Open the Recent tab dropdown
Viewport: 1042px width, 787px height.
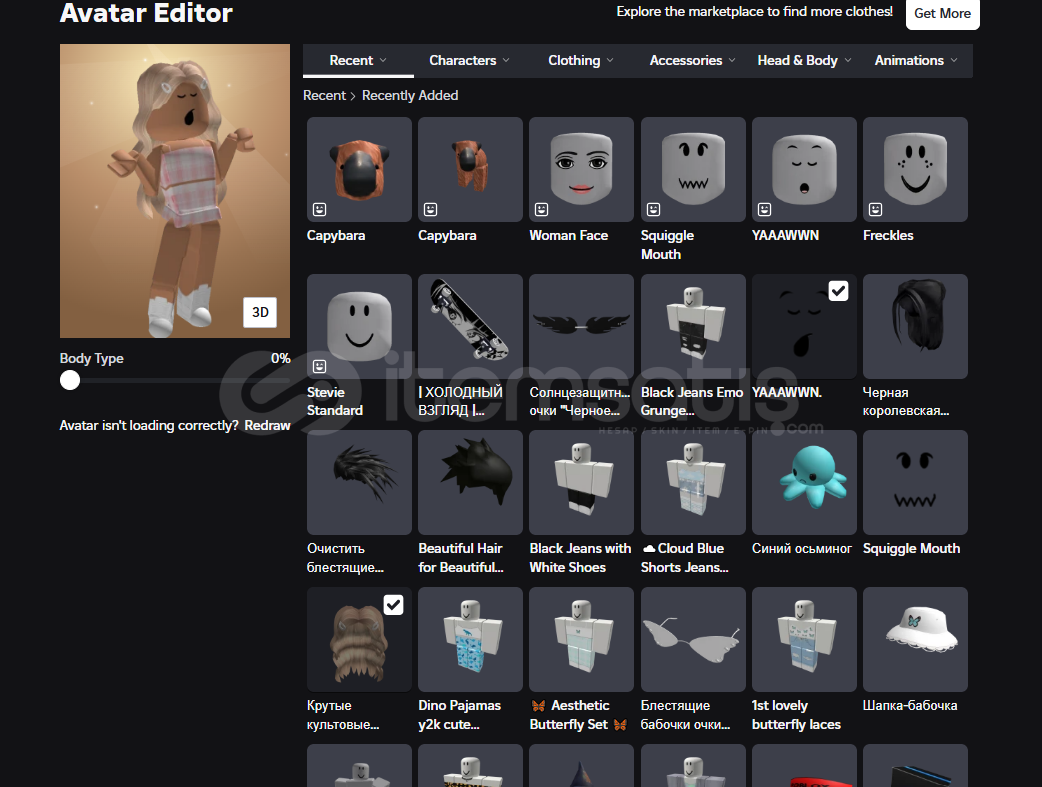pos(358,60)
